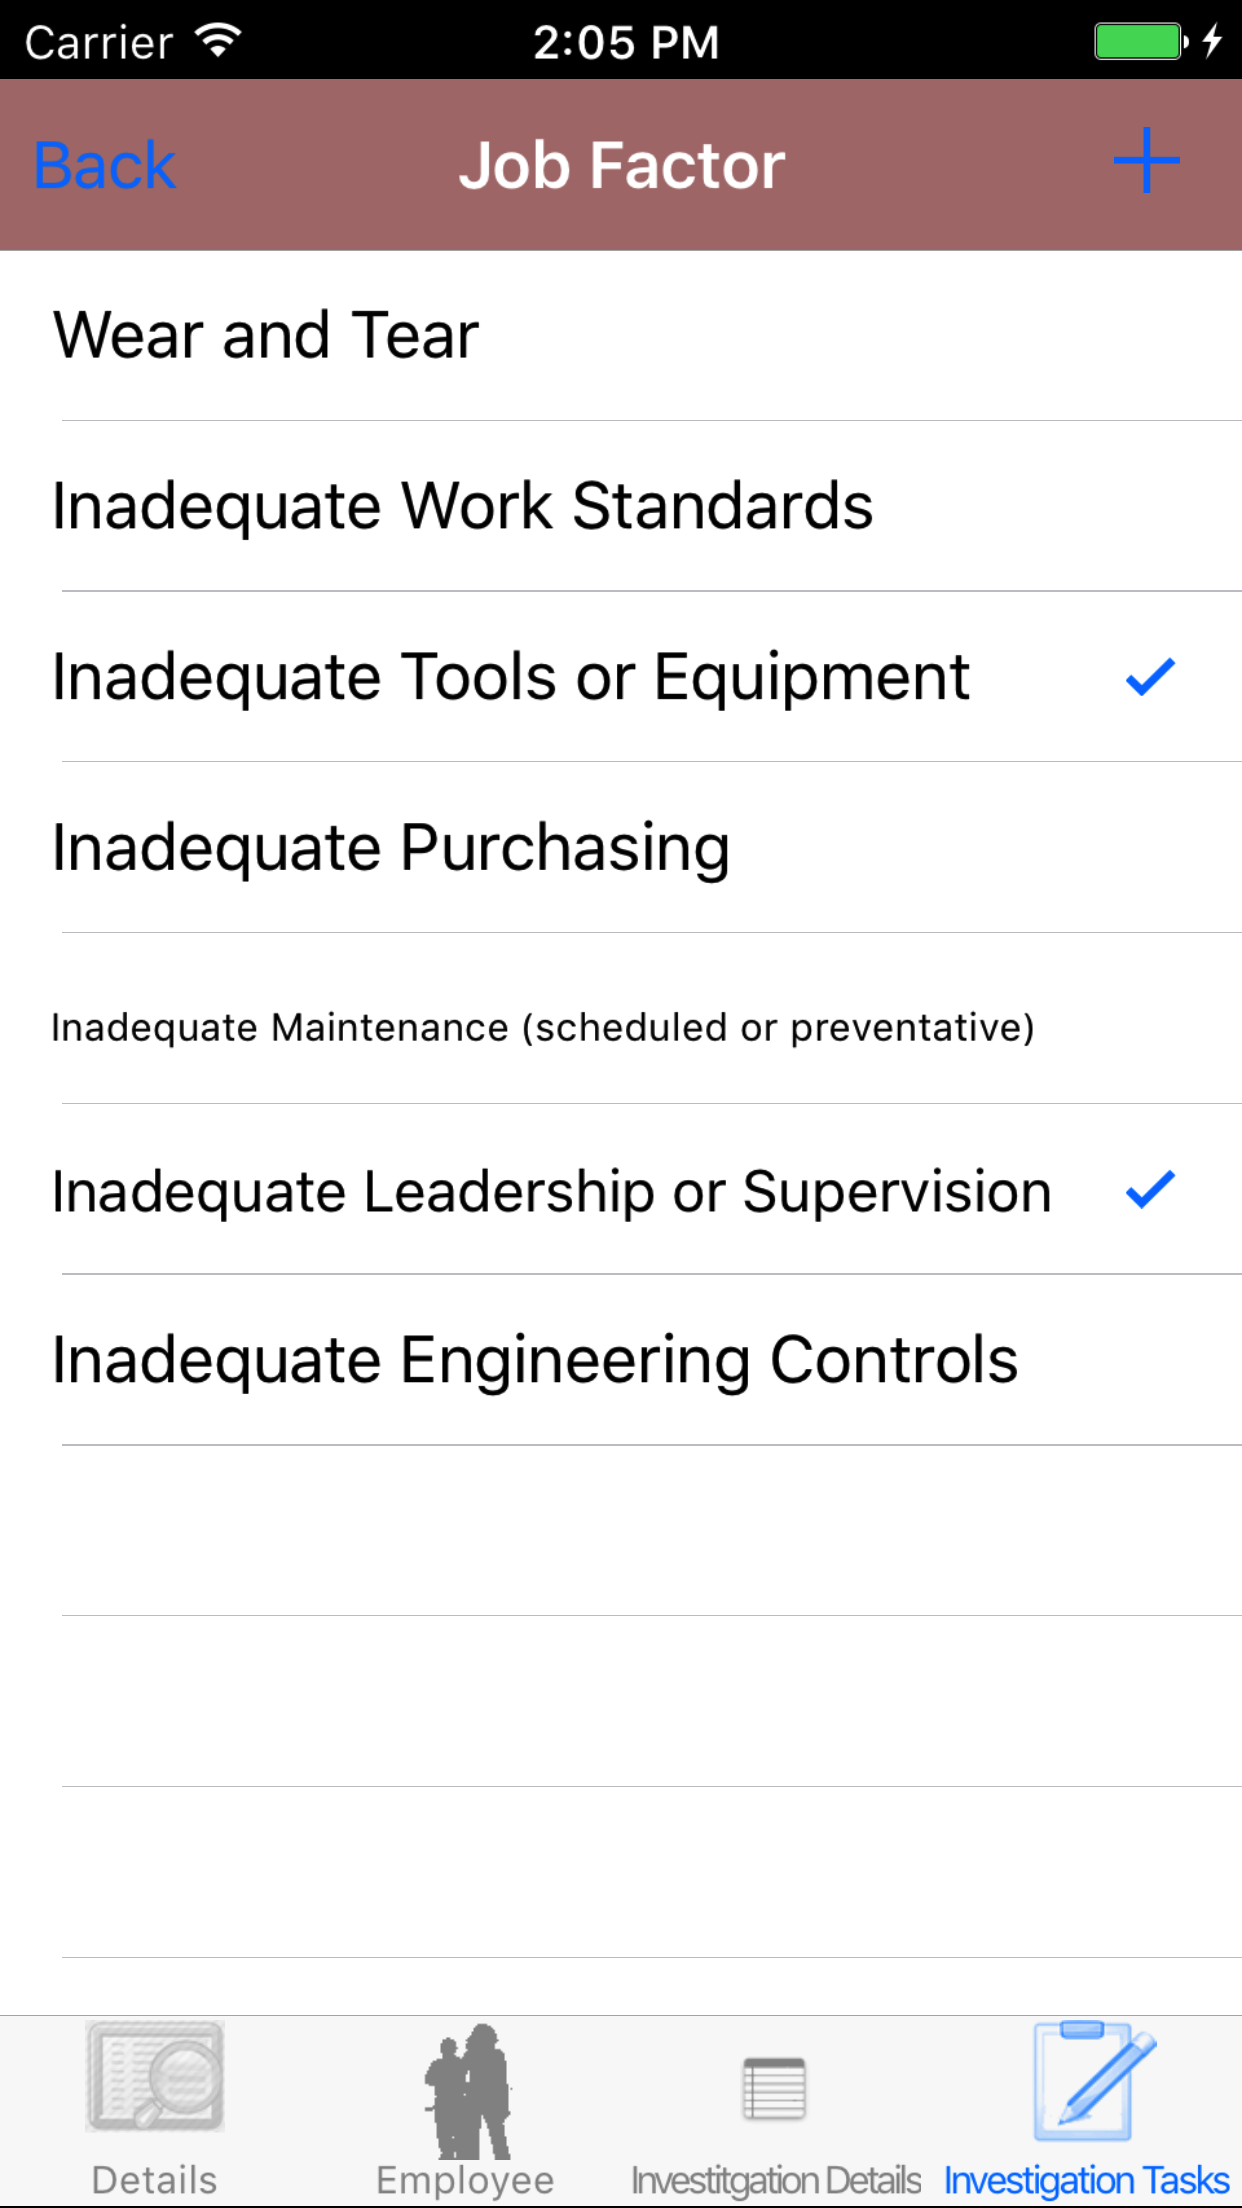
Task: Select the Employee silhouette icon
Action: tap(467, 2090)
